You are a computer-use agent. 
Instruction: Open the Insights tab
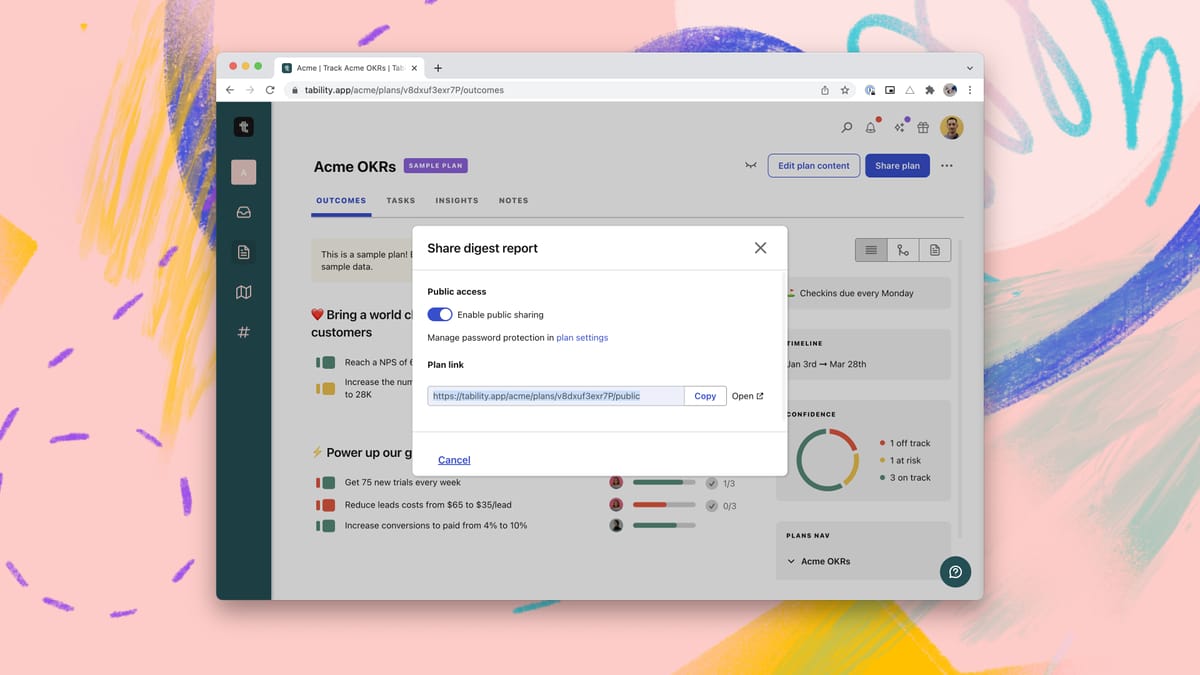click(x=456, y=200)
